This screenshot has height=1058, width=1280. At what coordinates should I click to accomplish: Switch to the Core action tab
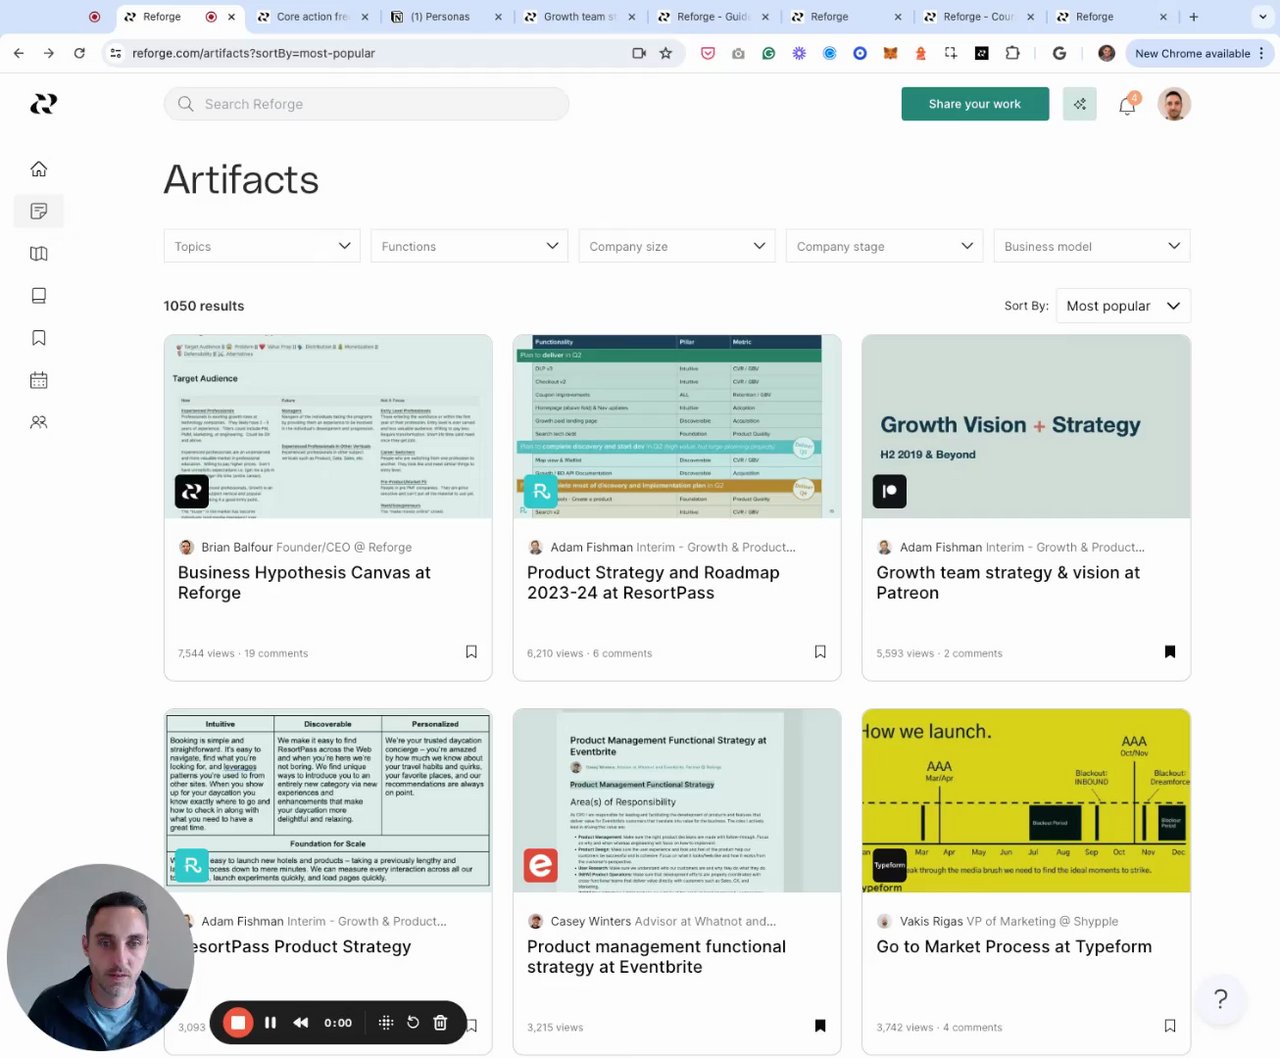tap(311, 17)
